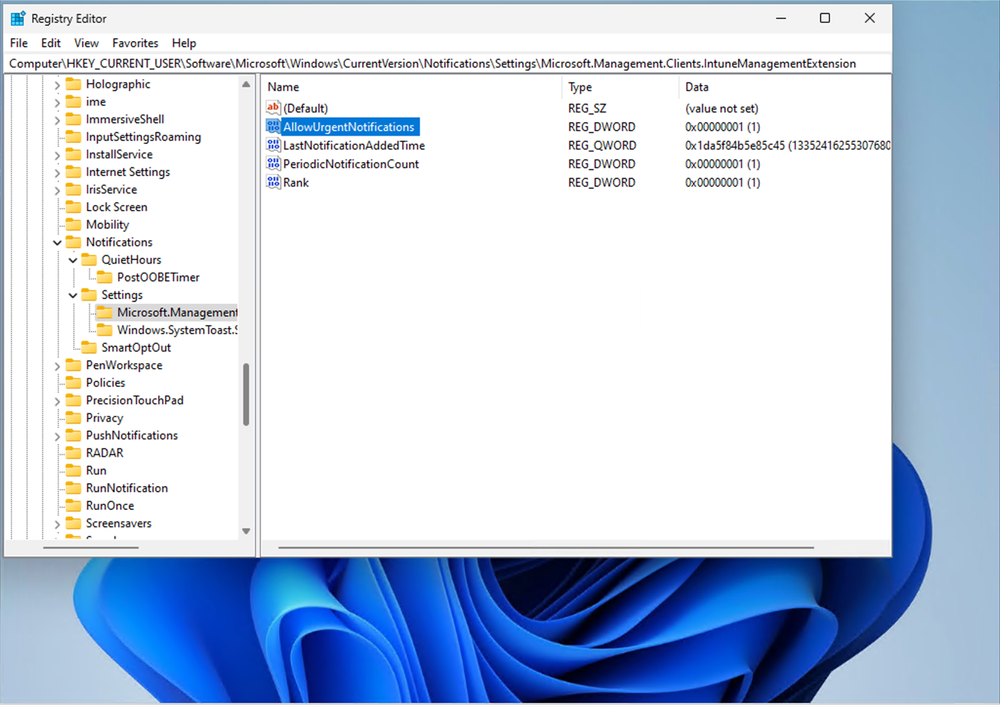Screen dimensions: 1000x707
Task: Select the Rank value name
Action: click(296, 182)
